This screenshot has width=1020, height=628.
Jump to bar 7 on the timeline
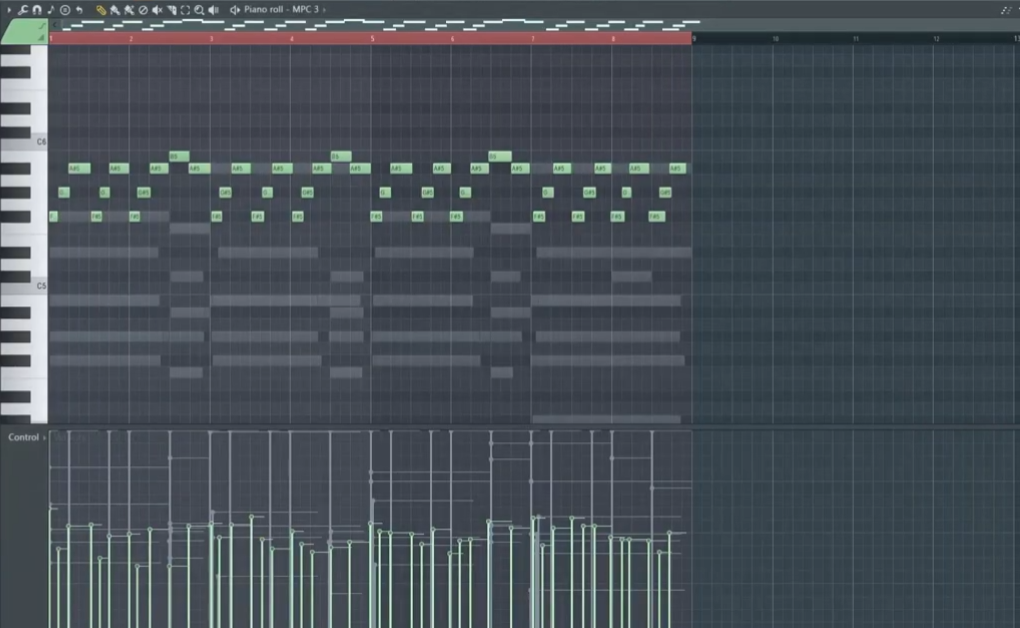pos(533,39)
